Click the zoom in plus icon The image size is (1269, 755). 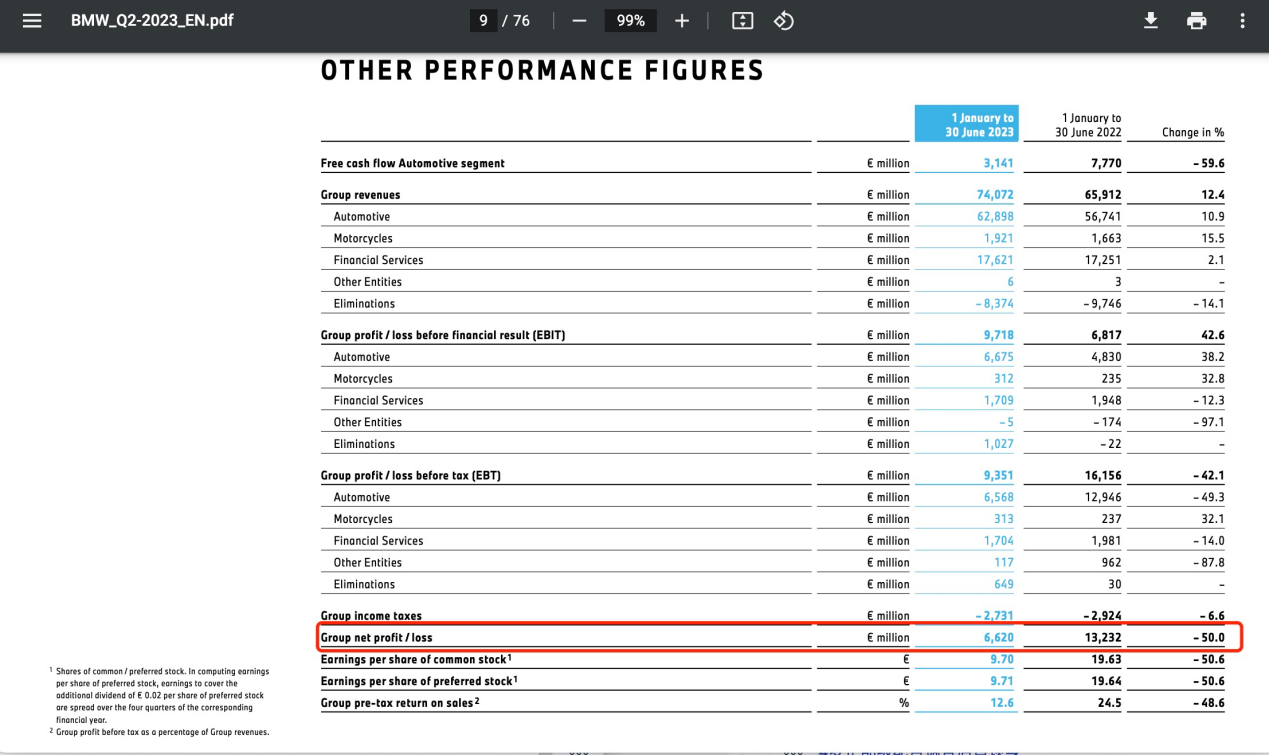pos(682,21)
